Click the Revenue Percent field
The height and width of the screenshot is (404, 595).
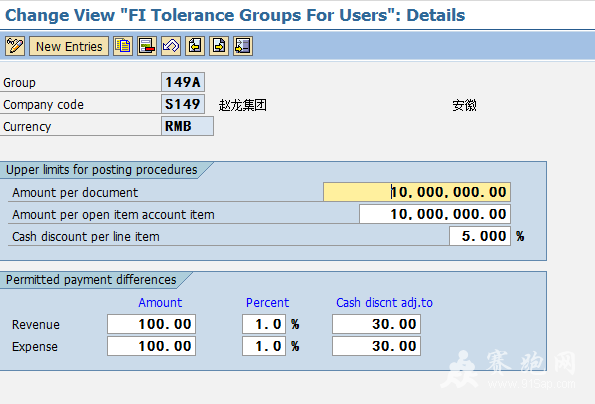pyautogui.click(x=264, y=324)
